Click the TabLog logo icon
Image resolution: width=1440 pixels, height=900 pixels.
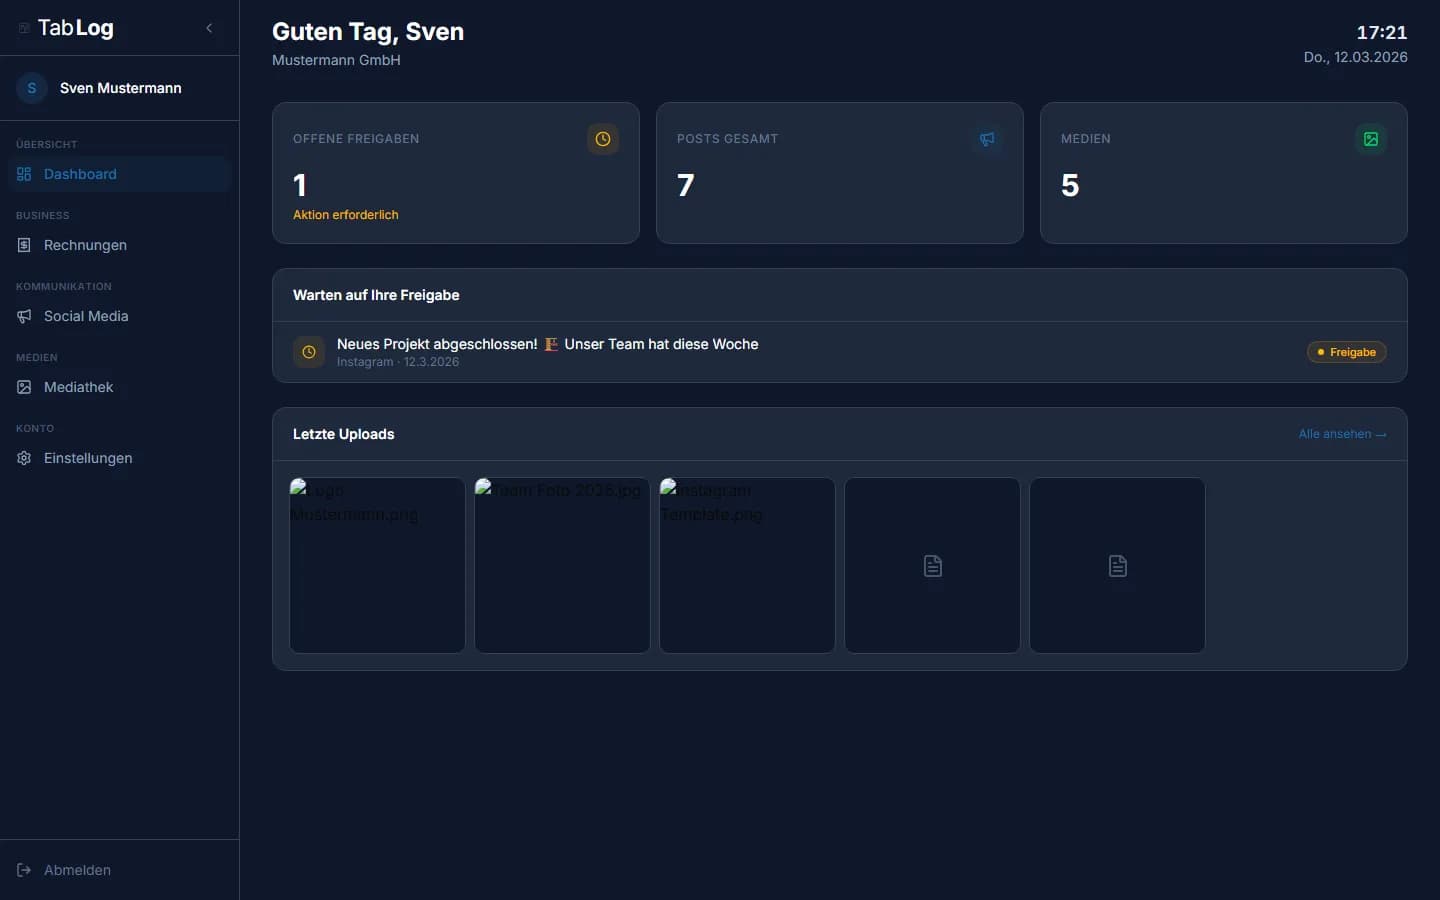24,28
